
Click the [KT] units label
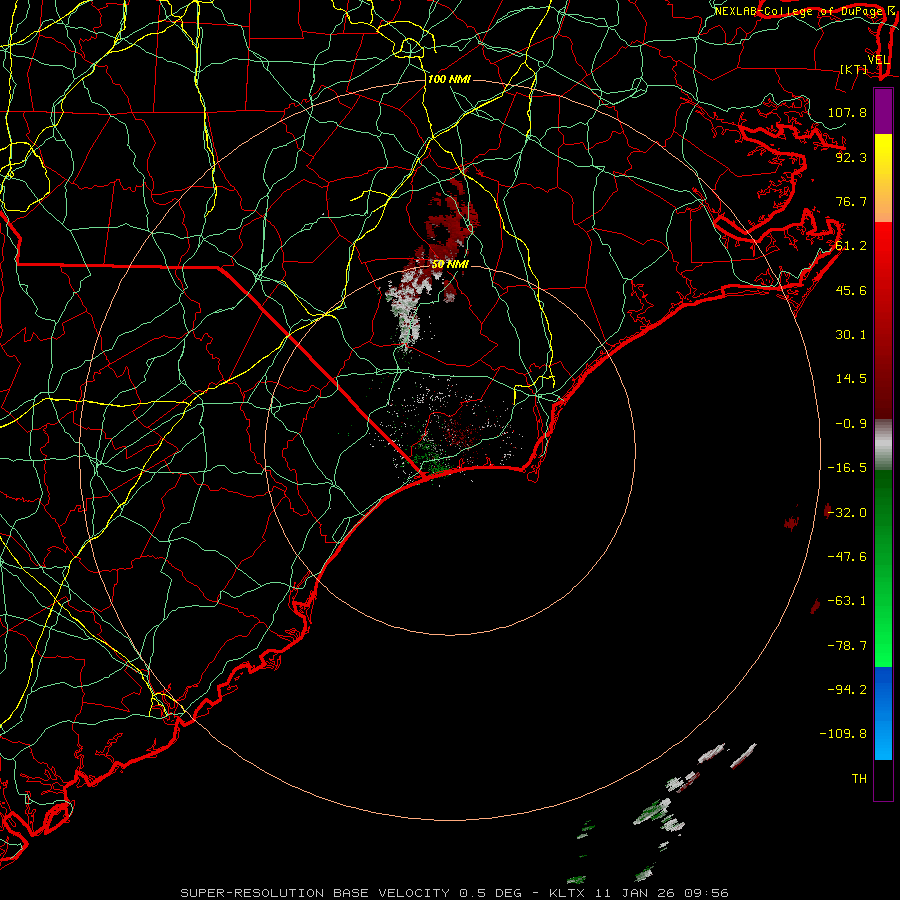pos(854,69)
